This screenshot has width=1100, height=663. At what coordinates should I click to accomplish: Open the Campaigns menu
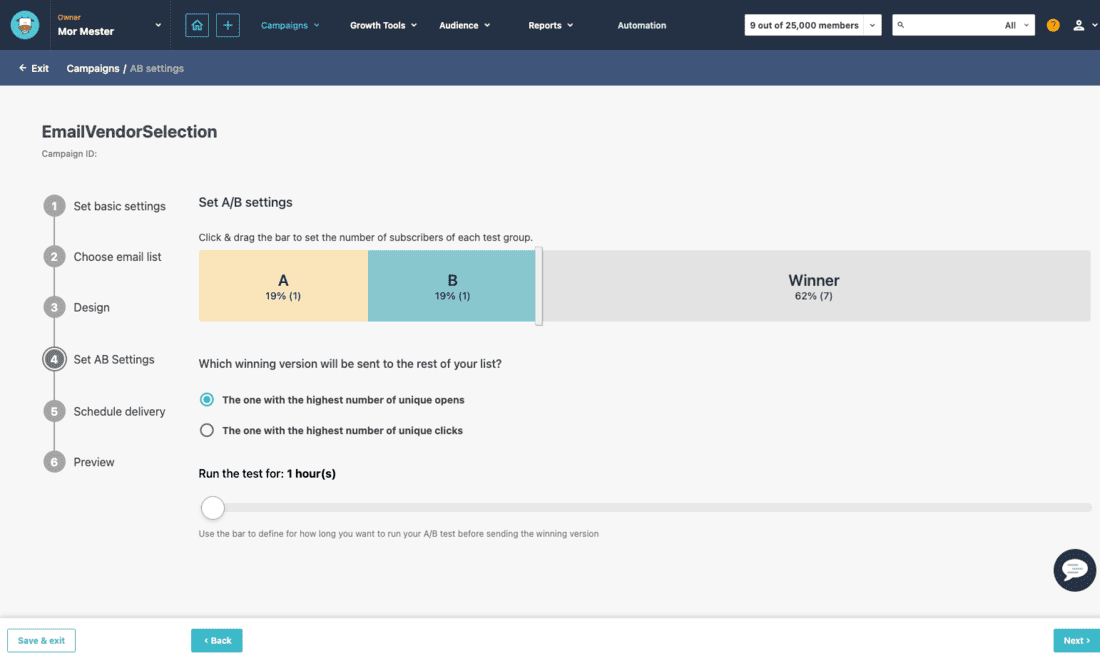[x=290, y=25]
